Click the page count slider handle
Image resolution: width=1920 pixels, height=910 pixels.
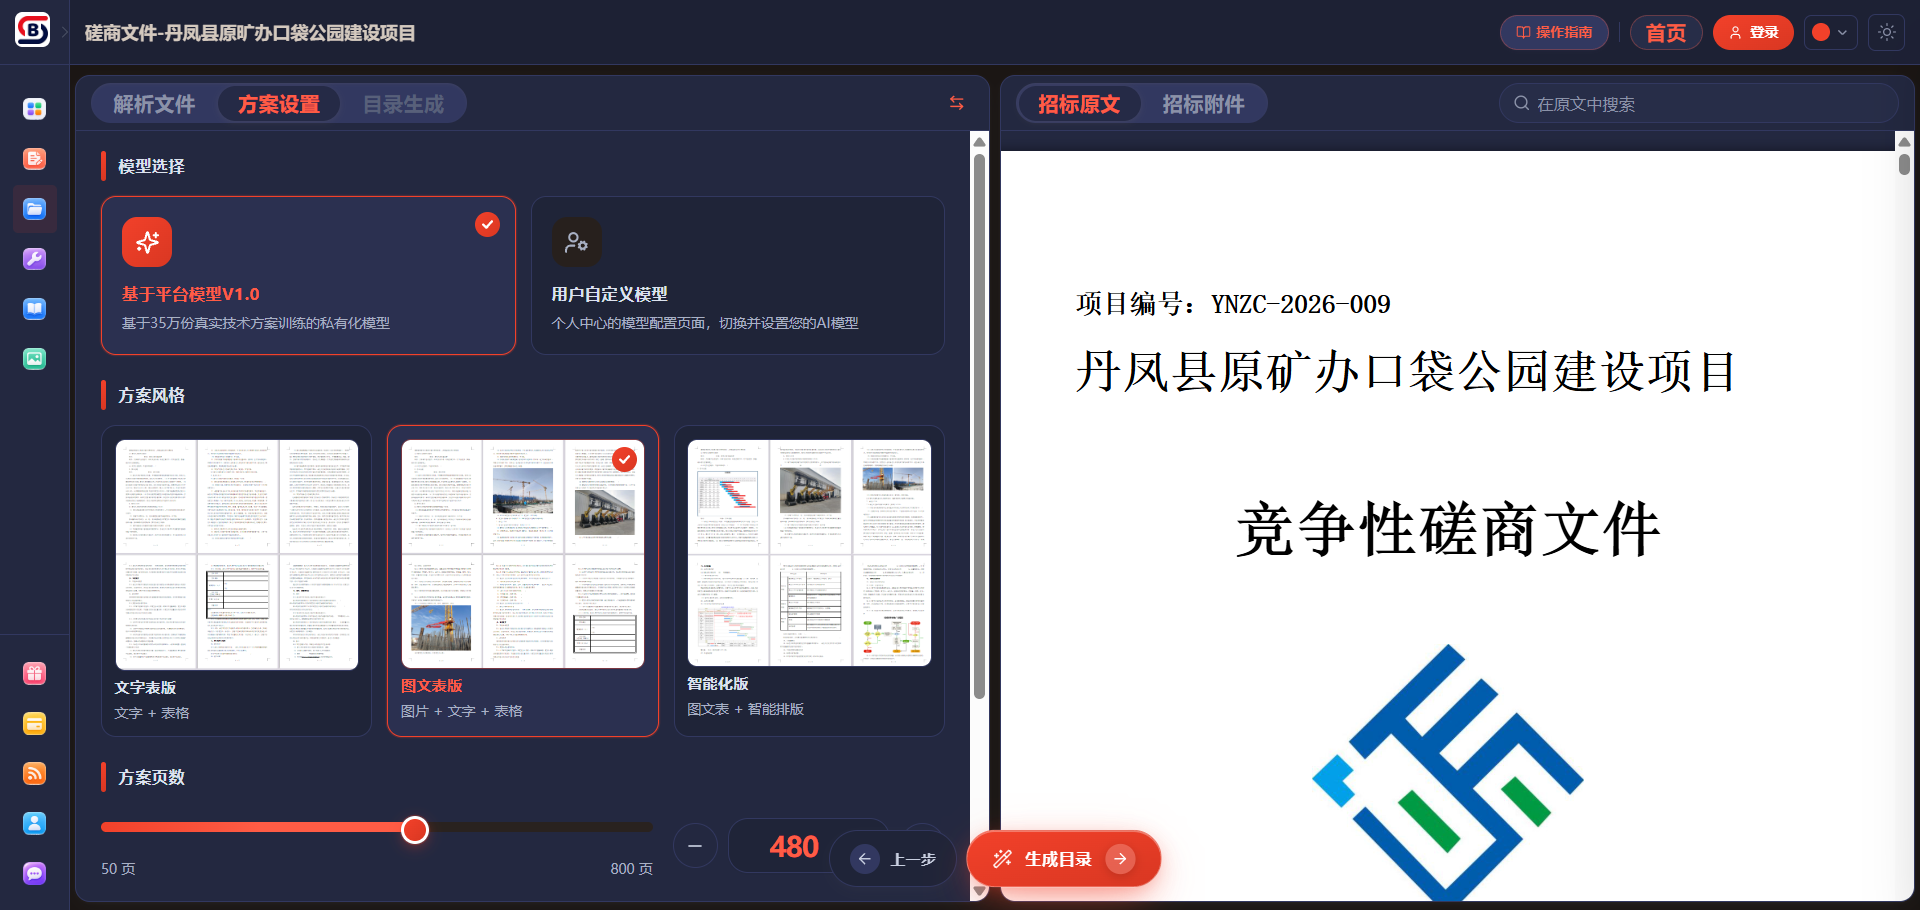tap(415, 829)
